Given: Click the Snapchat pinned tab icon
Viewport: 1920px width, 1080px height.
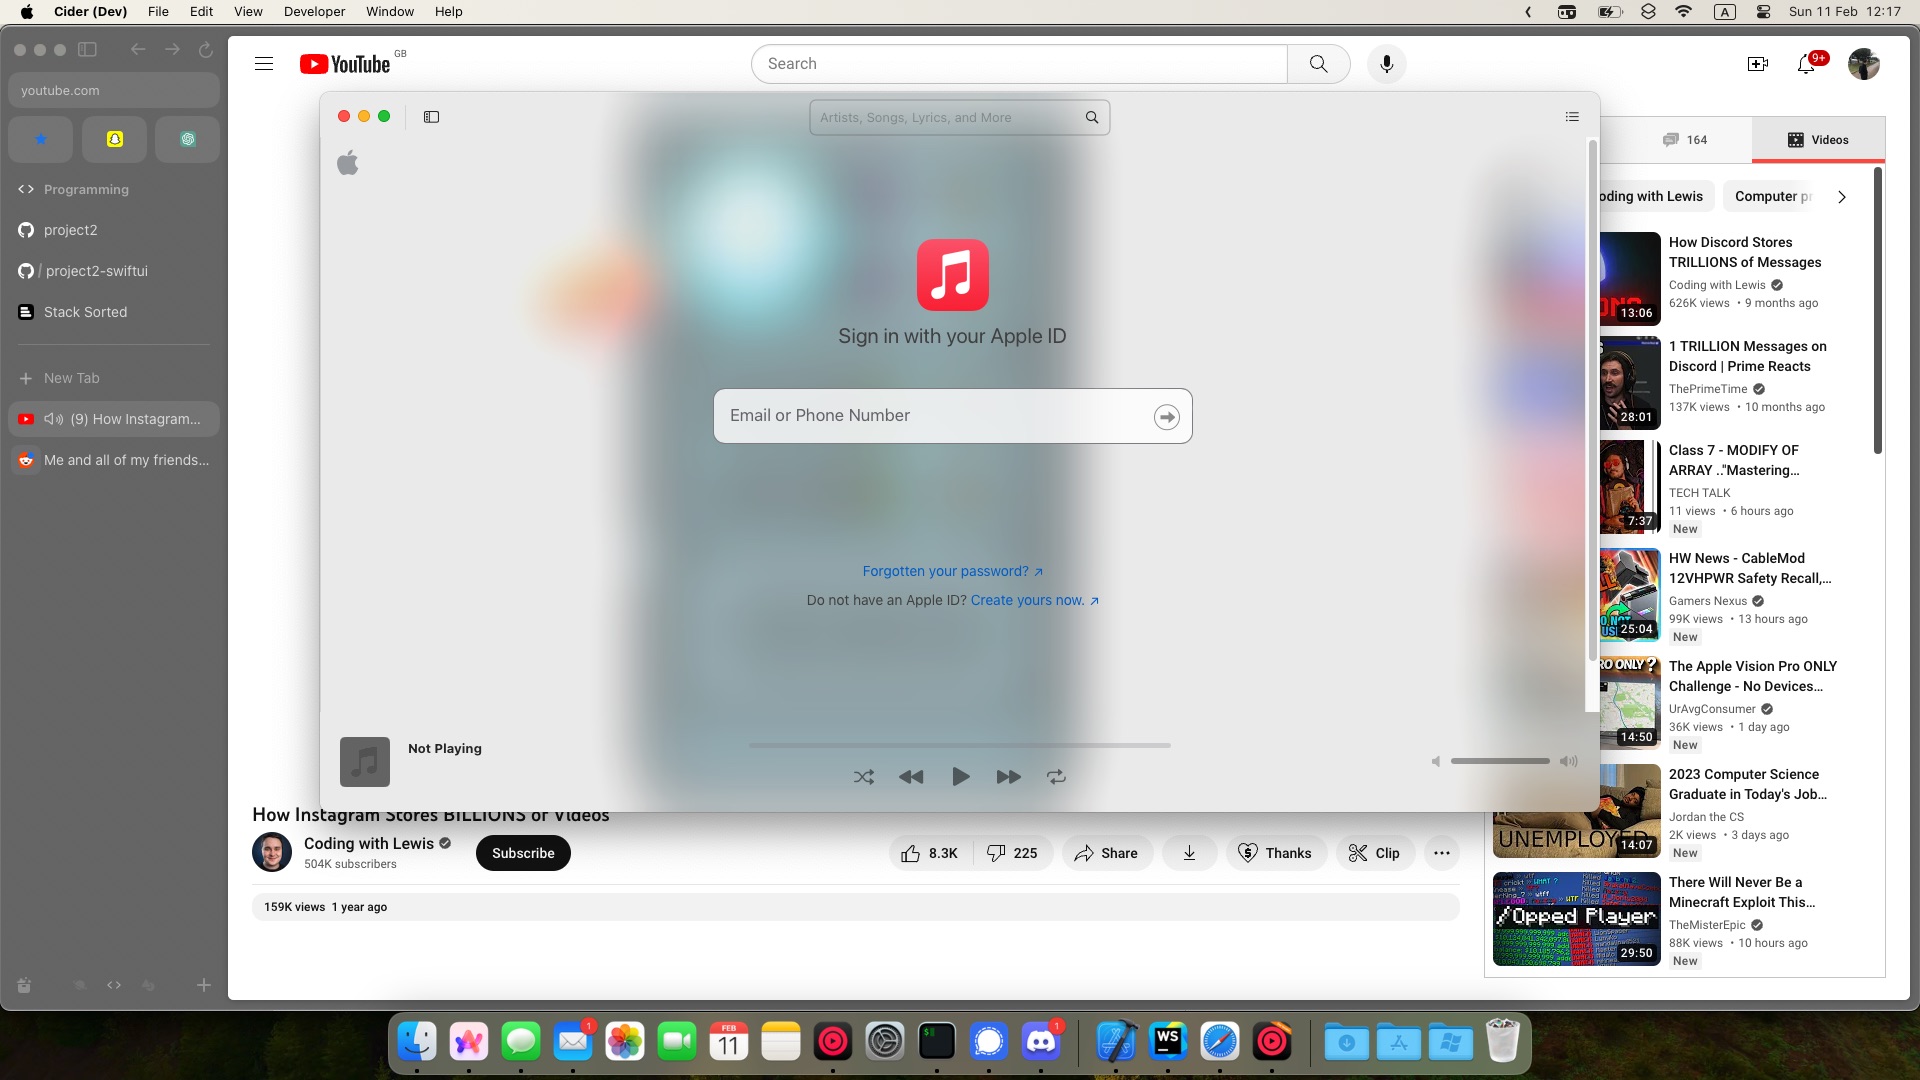Looking at the screenshot, I should coord(114,139).
